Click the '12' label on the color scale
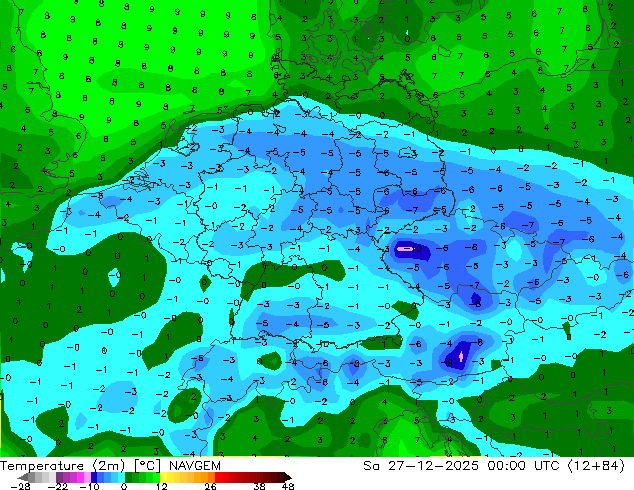The image size is (634, 490). [162, 486]
